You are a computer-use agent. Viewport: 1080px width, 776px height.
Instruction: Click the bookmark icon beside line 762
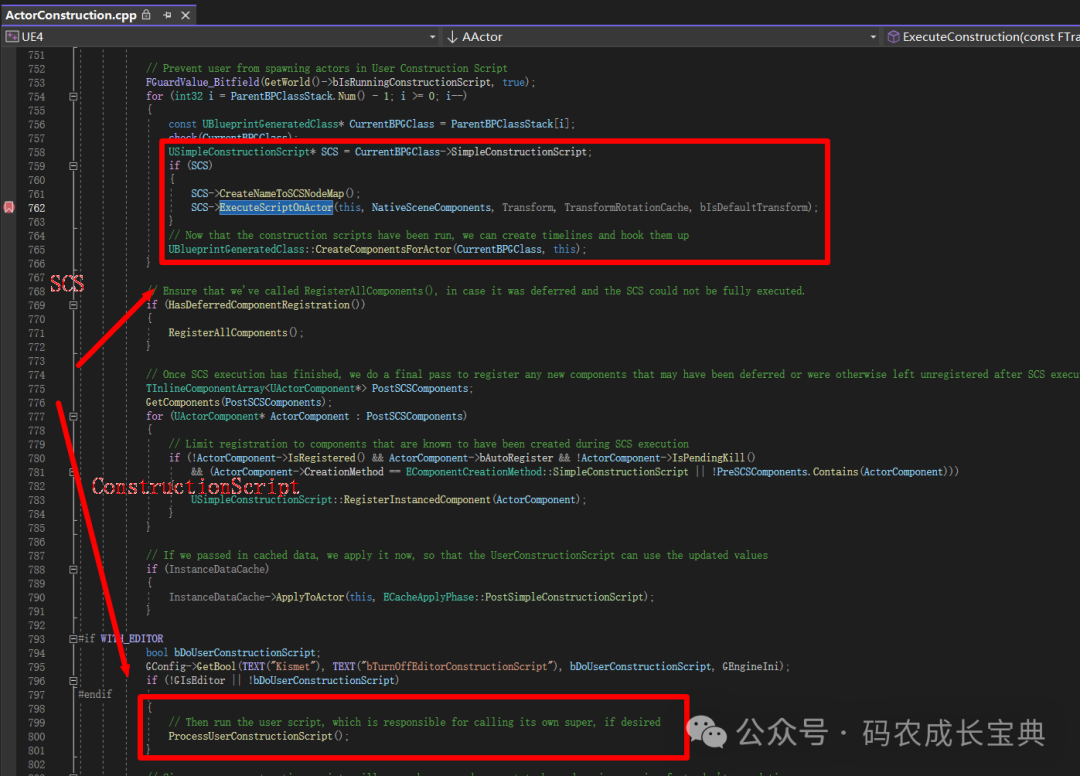9,208
